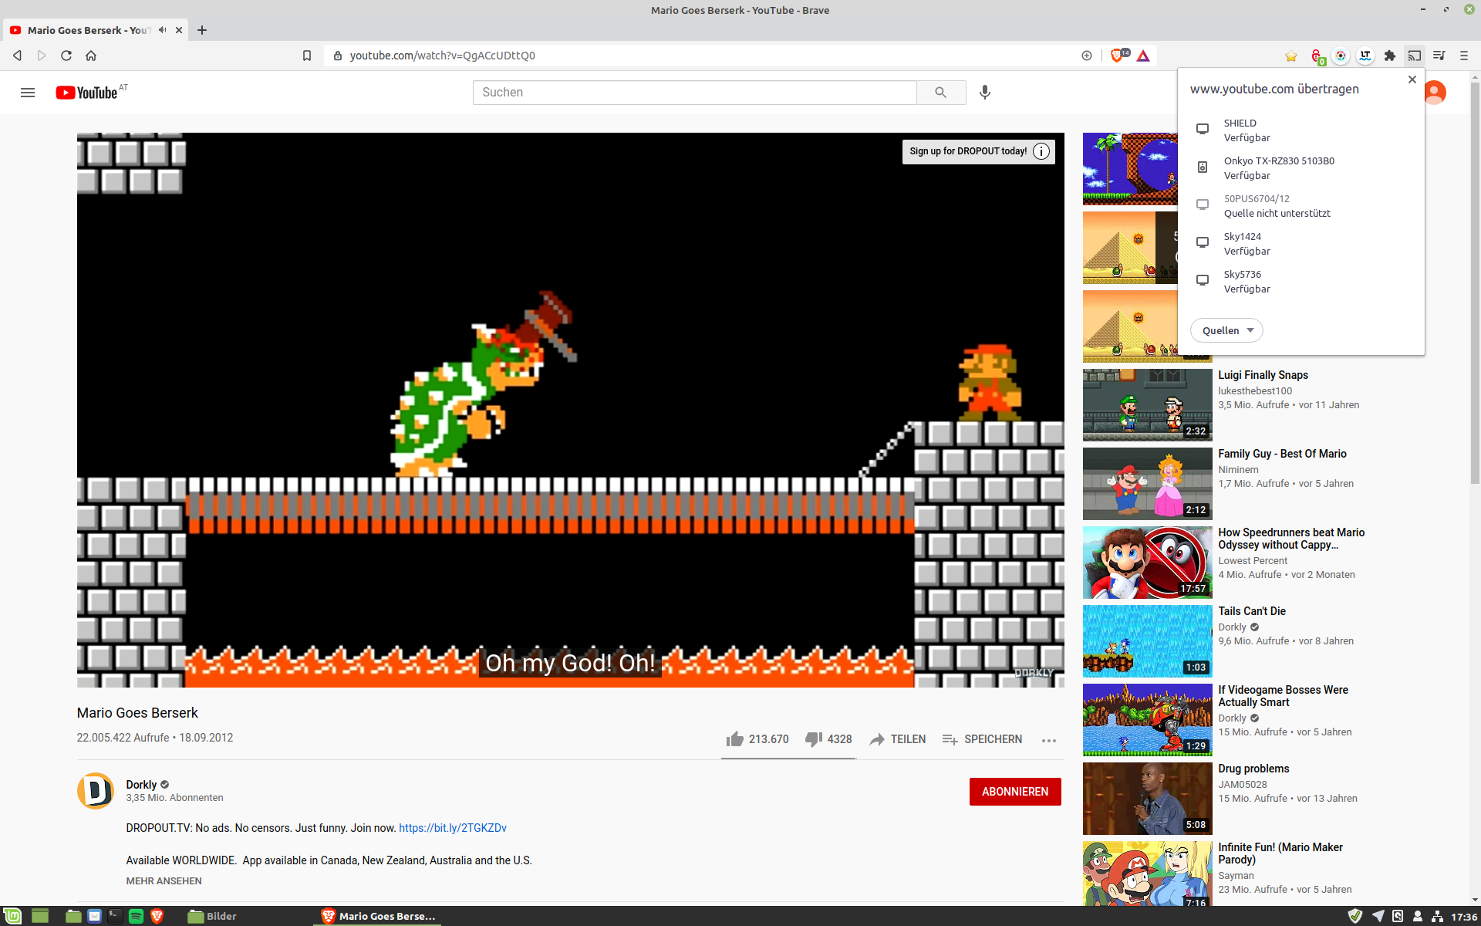Open a new browser tab
The width and height of the screenshot is (1481, 926).
202,30
